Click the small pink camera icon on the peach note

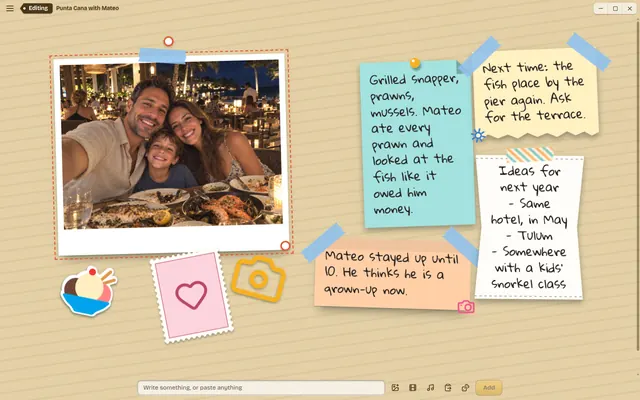click(x=466, y=307)
